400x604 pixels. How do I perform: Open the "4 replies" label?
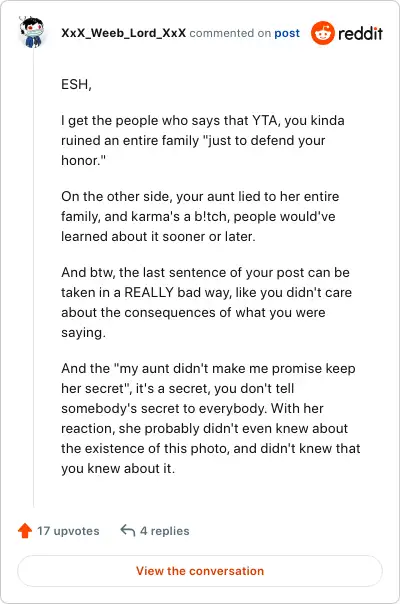point(165,531)
